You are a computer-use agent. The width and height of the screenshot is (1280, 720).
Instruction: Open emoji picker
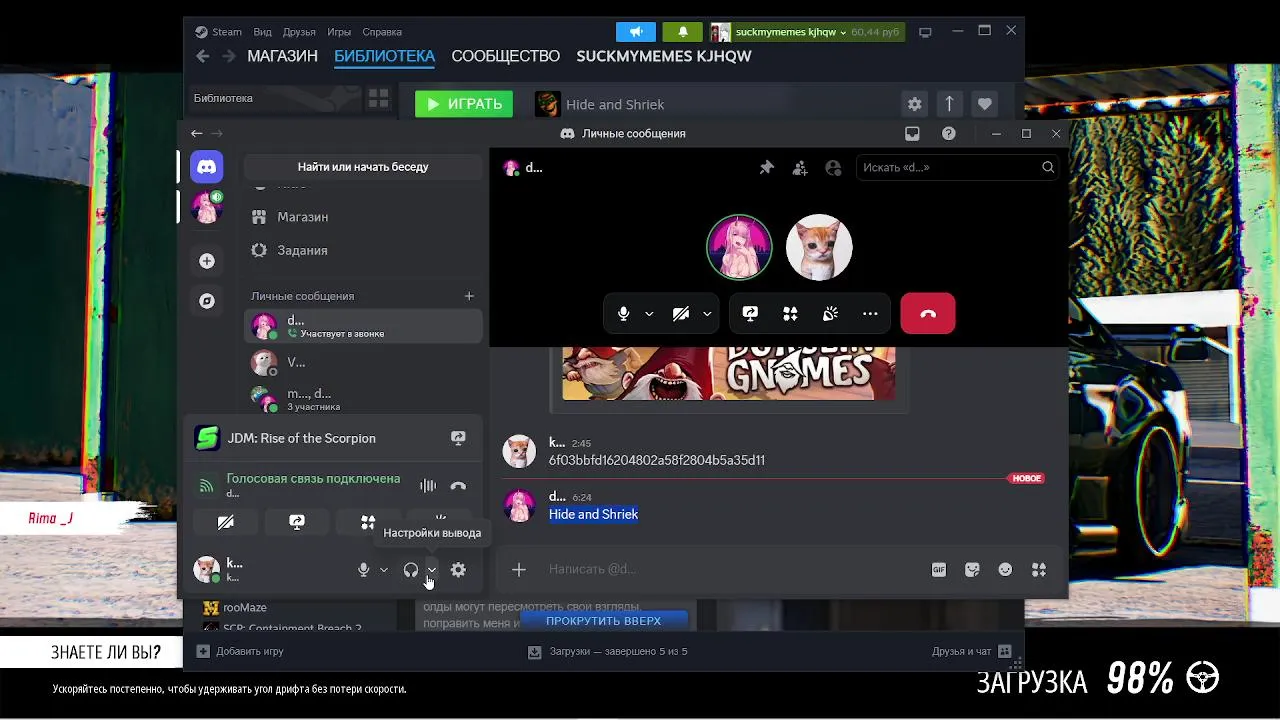point(1005,570)
